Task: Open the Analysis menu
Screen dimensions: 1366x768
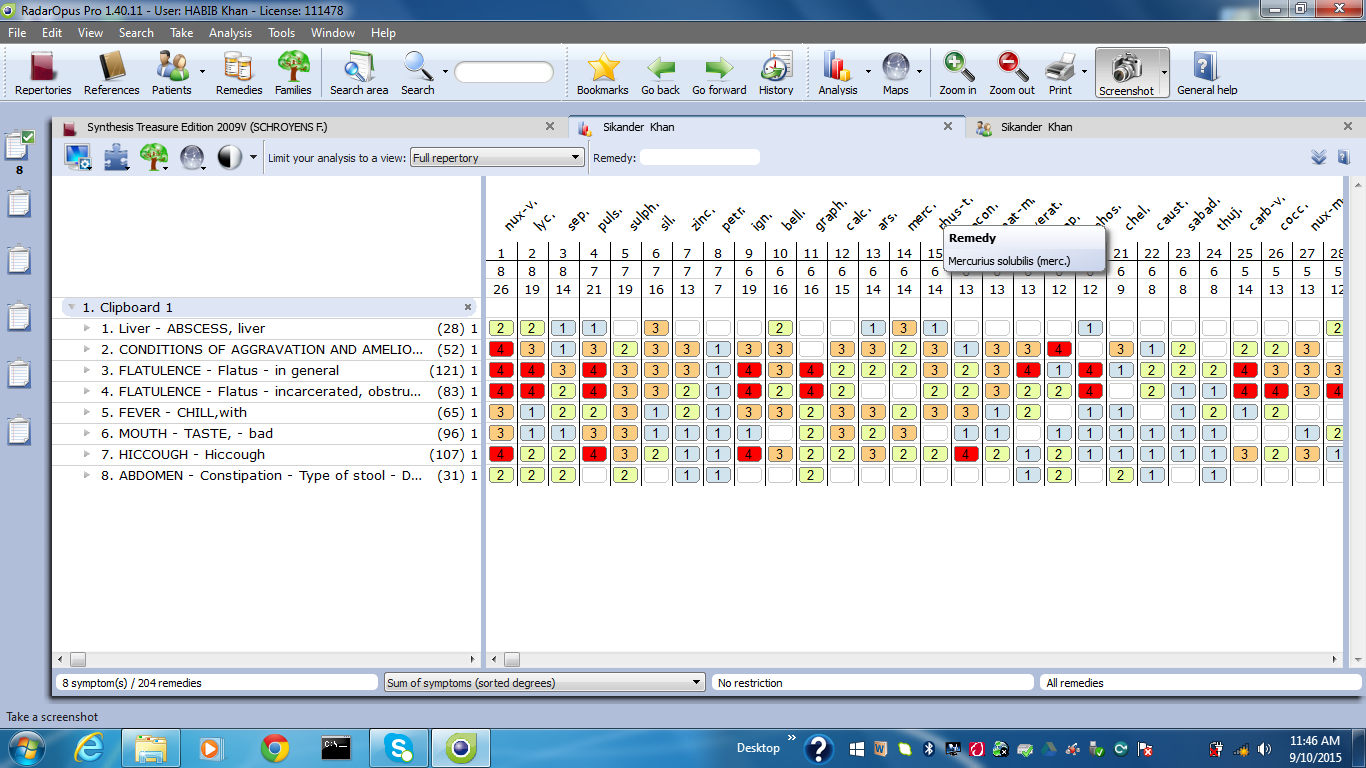Action: [x=230, y=32]
